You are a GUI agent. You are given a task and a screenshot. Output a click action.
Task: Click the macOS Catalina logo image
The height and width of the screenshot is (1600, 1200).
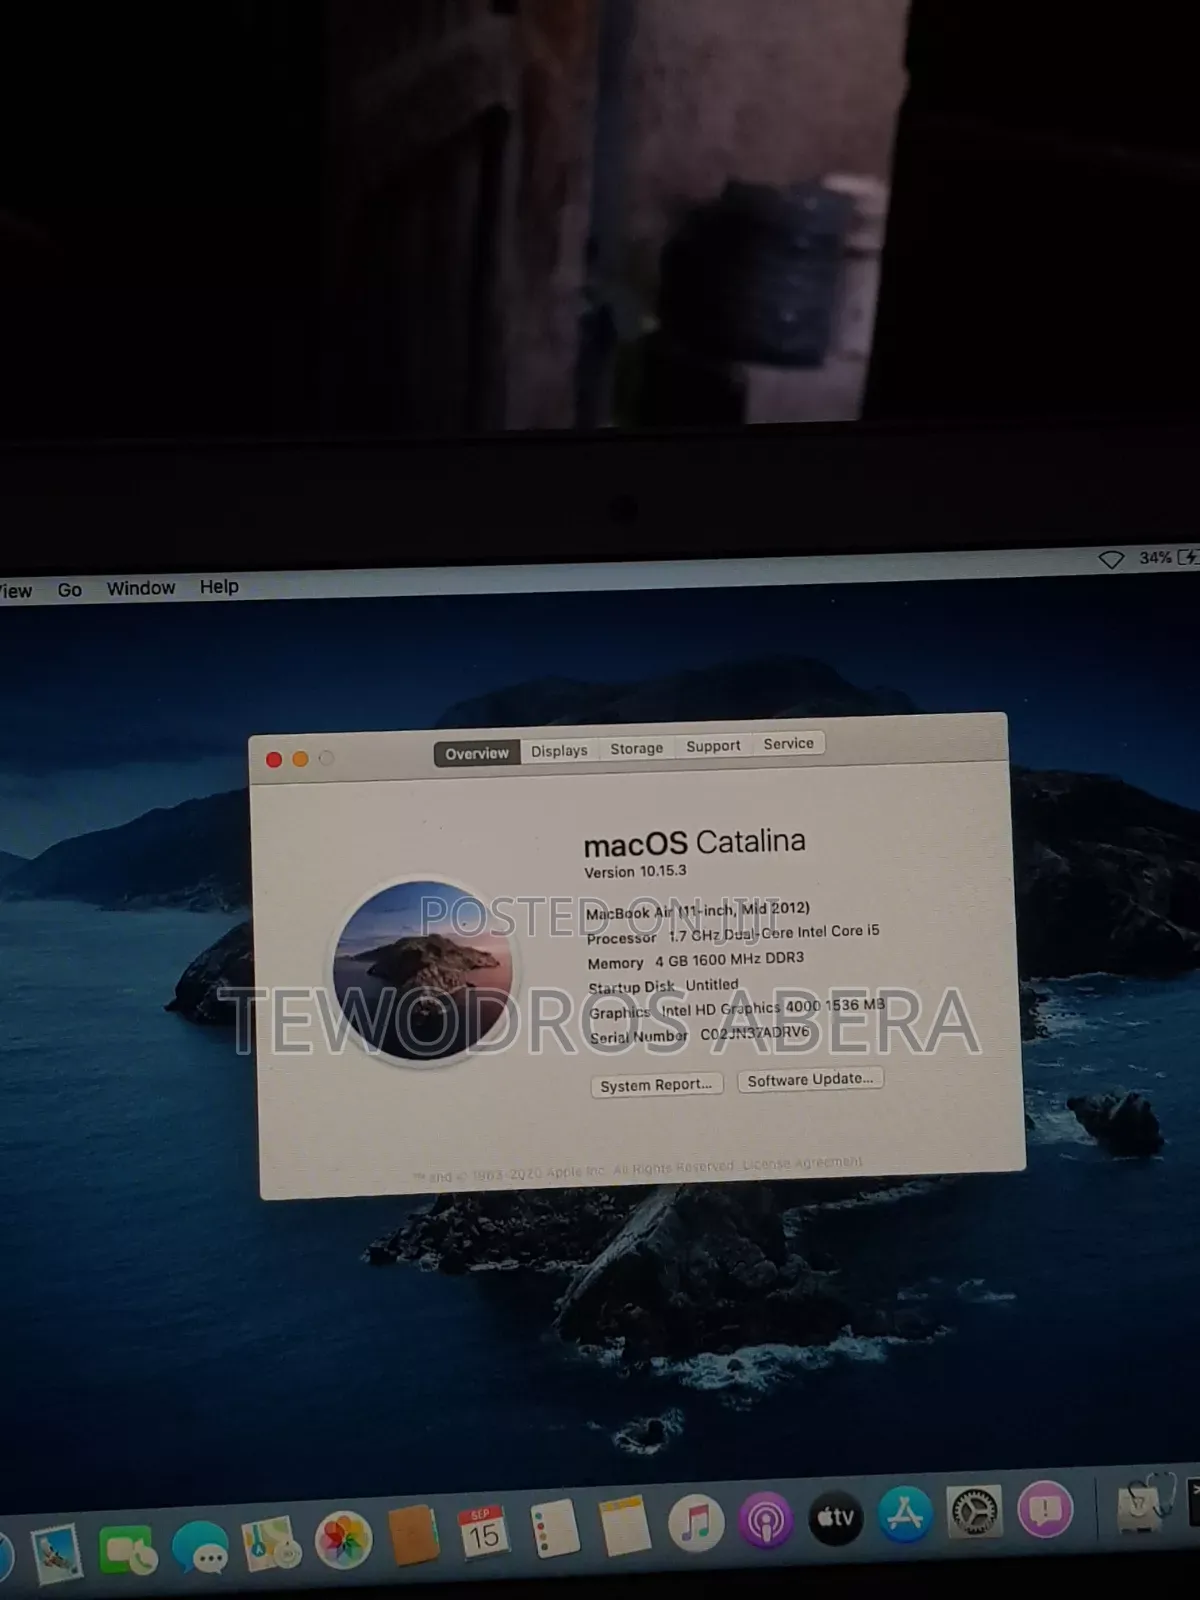coord(423,970)
